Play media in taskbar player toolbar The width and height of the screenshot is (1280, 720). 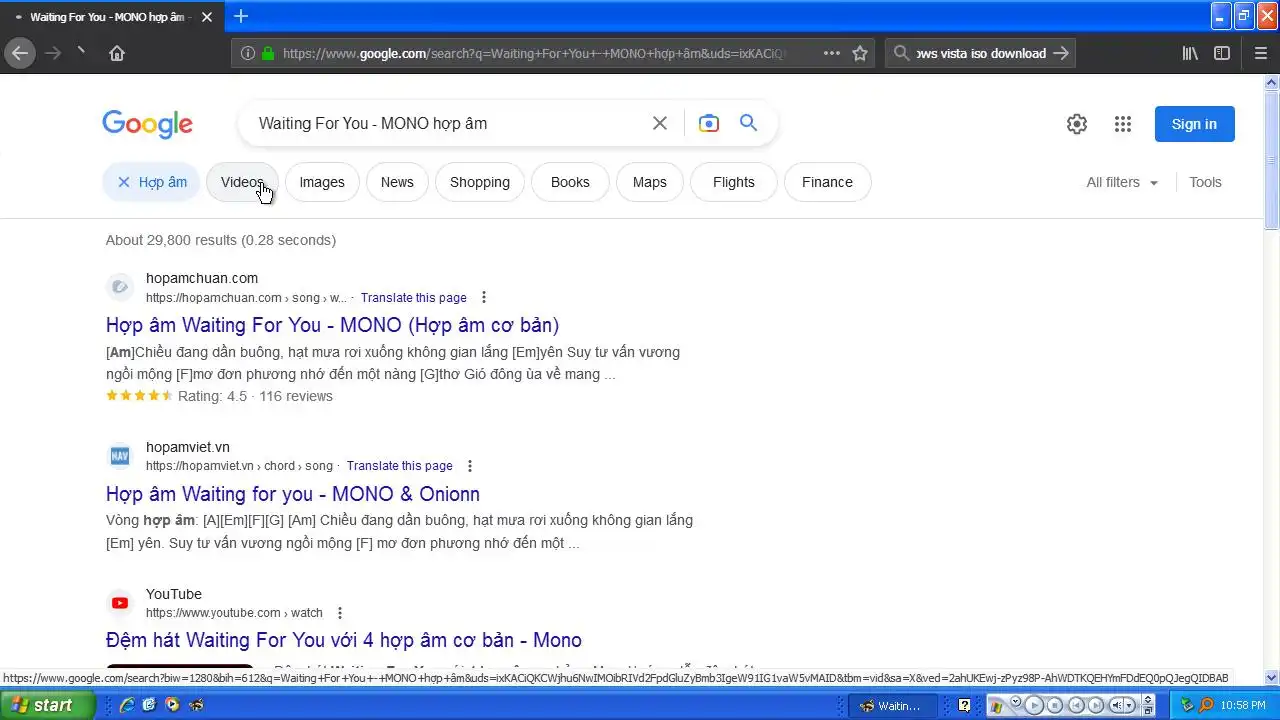[x=1034, y=705]
